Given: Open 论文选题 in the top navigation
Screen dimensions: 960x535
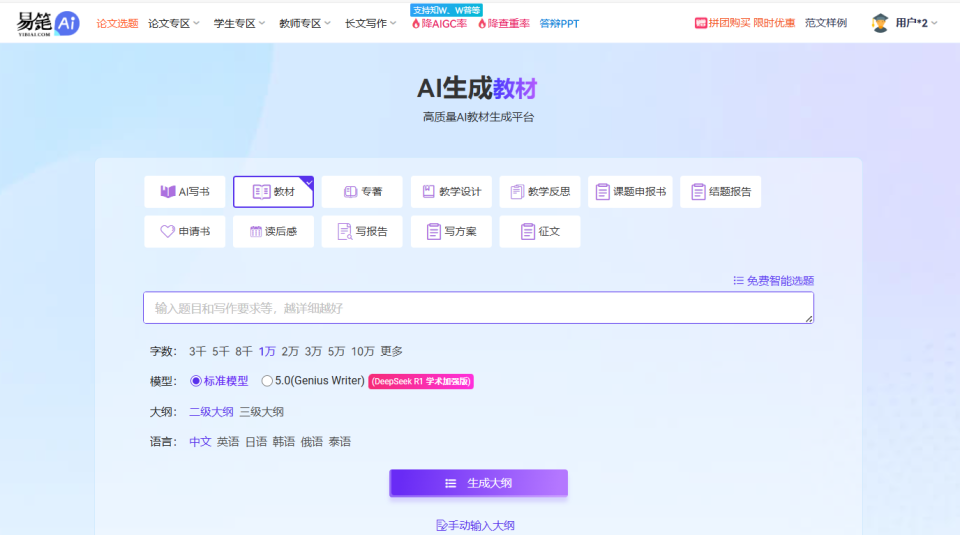Looking at the screenshot, I should [117, 23].
